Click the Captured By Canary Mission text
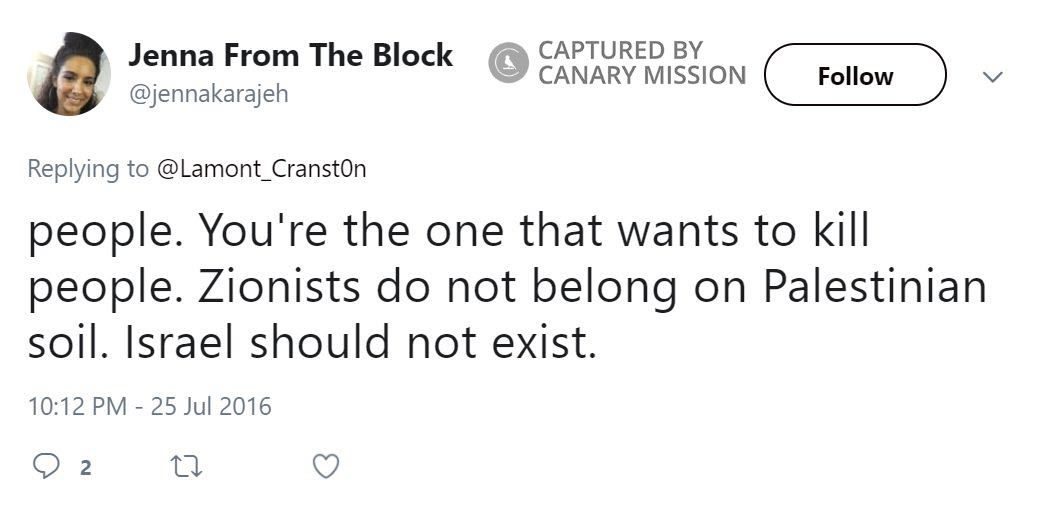Image resolution: width=1048 pixels, height=509 pixels. click(642, 63)
